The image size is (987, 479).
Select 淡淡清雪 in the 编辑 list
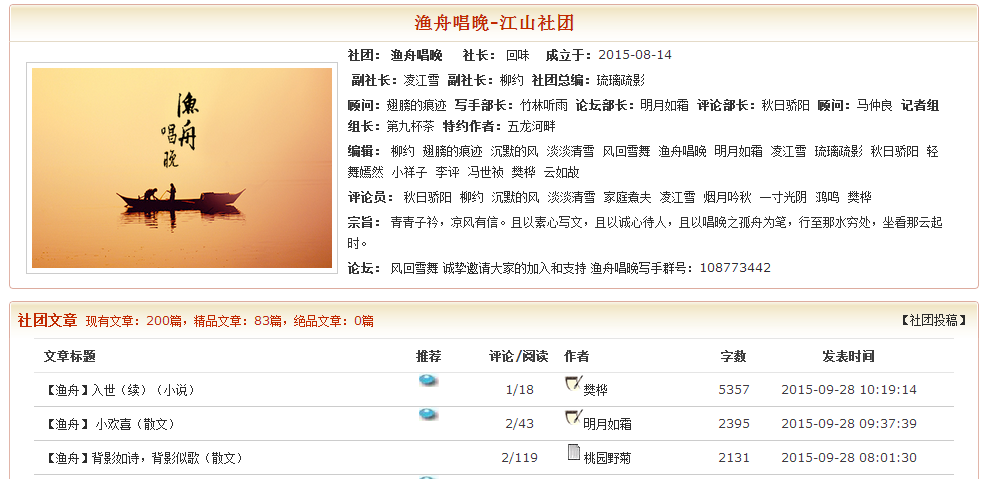tap(570, 152)
